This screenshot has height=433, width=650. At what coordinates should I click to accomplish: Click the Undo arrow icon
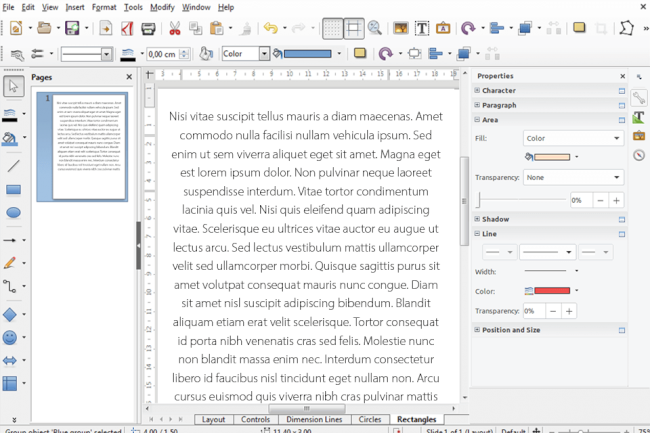271,28
